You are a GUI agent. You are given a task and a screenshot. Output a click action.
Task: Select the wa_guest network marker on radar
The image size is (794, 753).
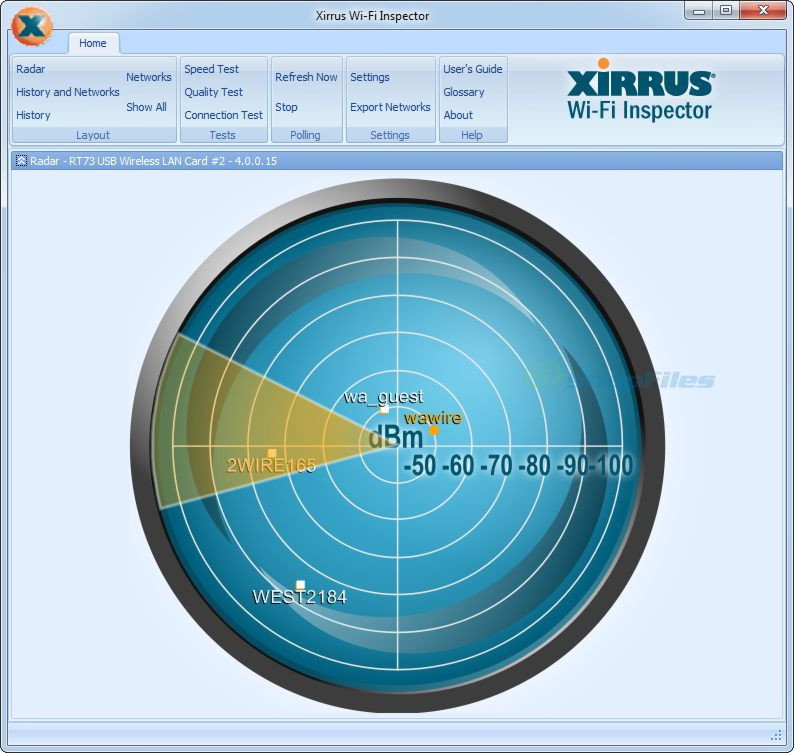(384, 409)
